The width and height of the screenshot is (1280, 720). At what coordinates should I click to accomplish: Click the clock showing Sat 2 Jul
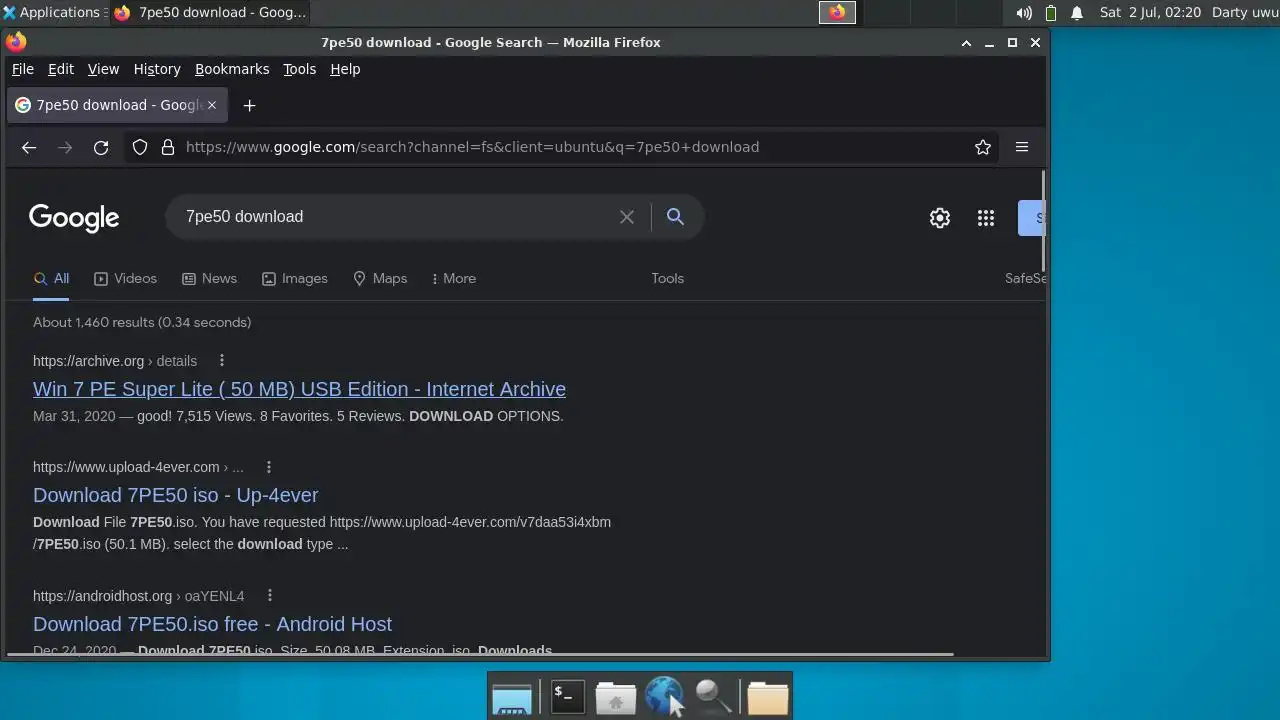click(1150, 13)
